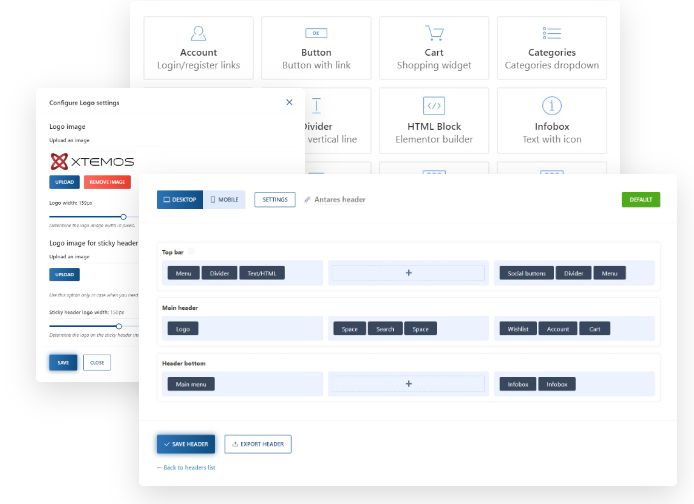Add the Button element card
The width and height of the screenshot is (694, 504).
pos(316,48)
